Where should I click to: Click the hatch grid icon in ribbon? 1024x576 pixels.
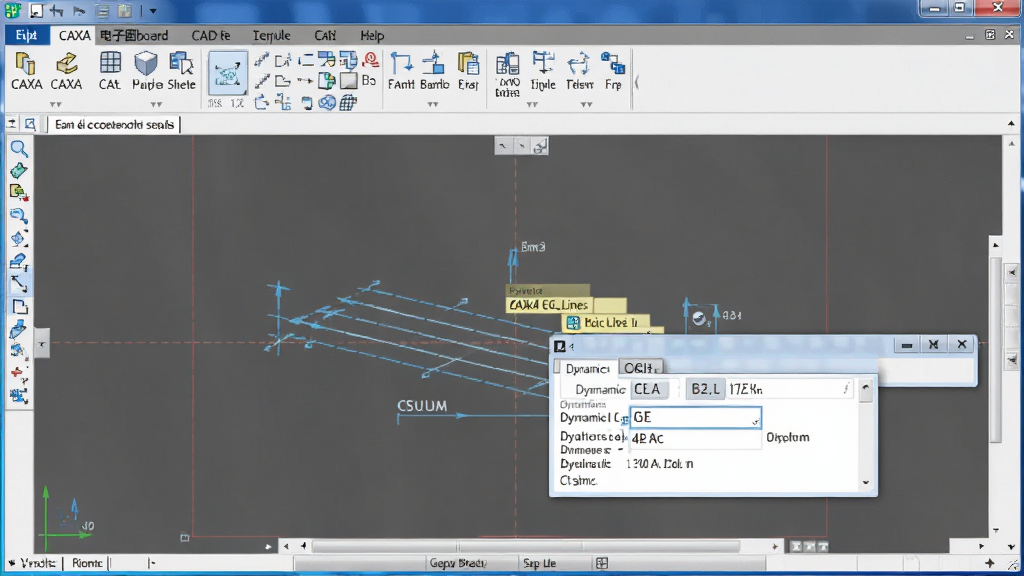tap(348, 103)
